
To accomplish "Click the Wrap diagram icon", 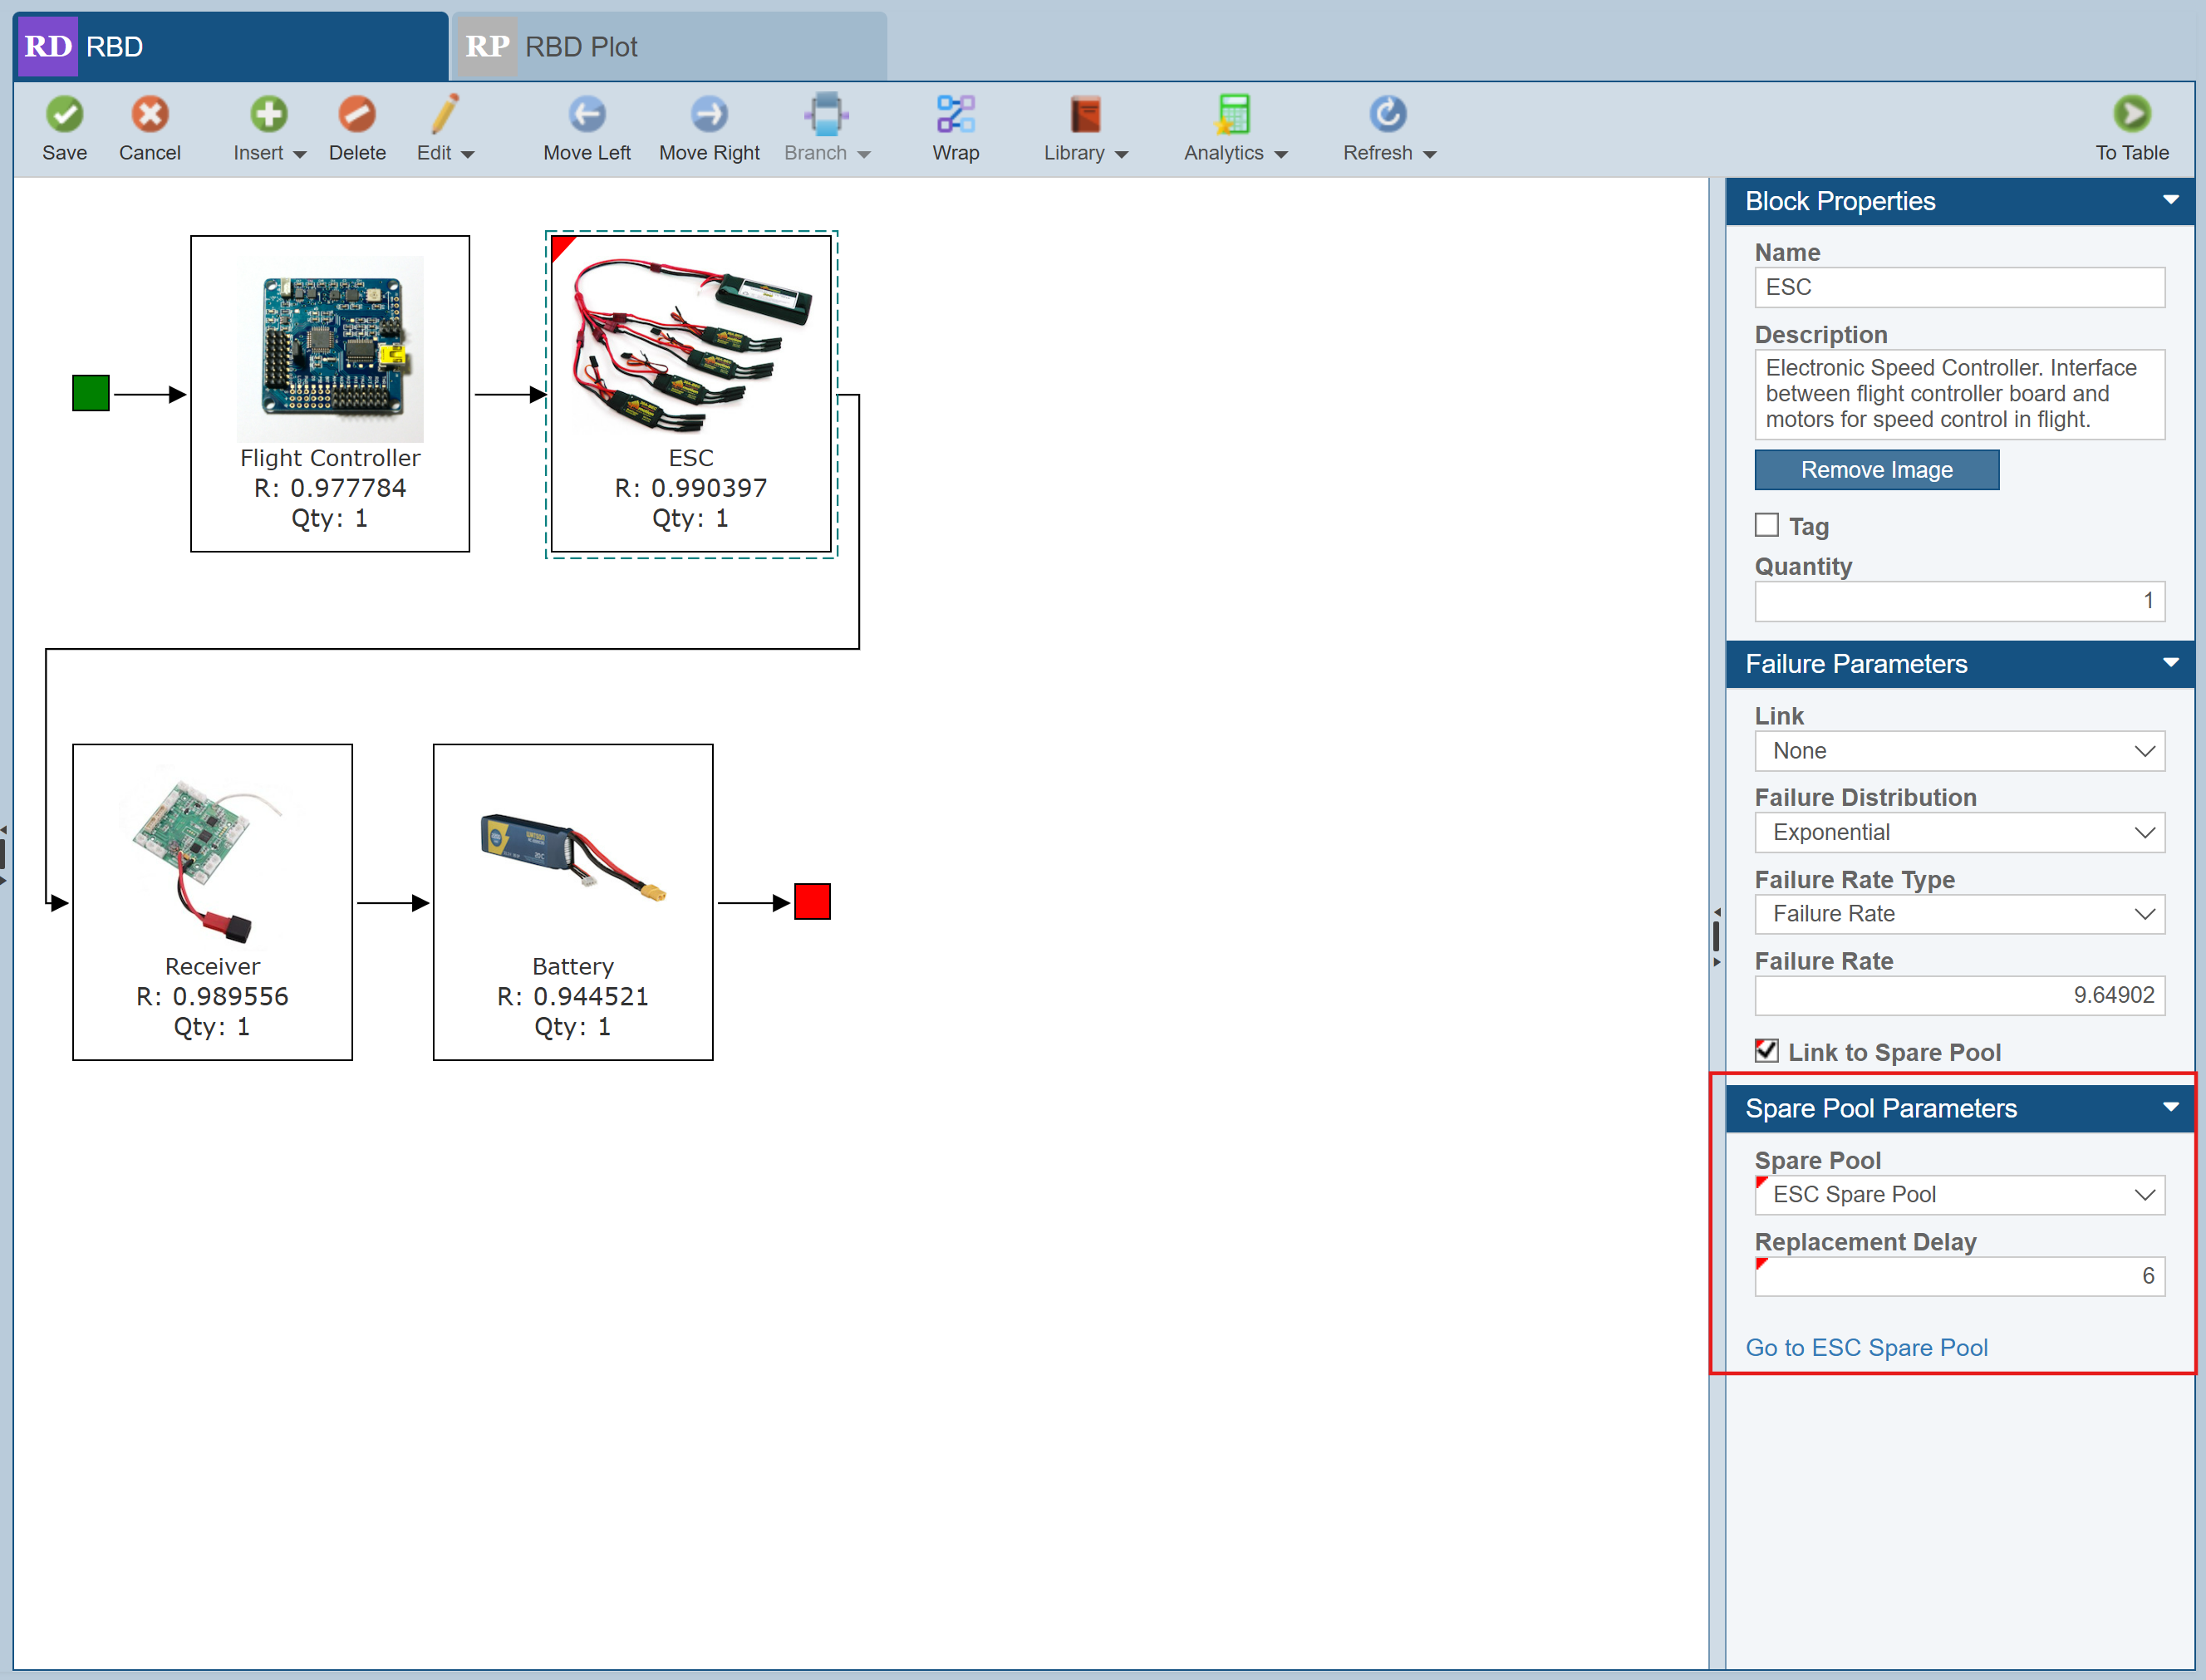I will tap(955, 114).
